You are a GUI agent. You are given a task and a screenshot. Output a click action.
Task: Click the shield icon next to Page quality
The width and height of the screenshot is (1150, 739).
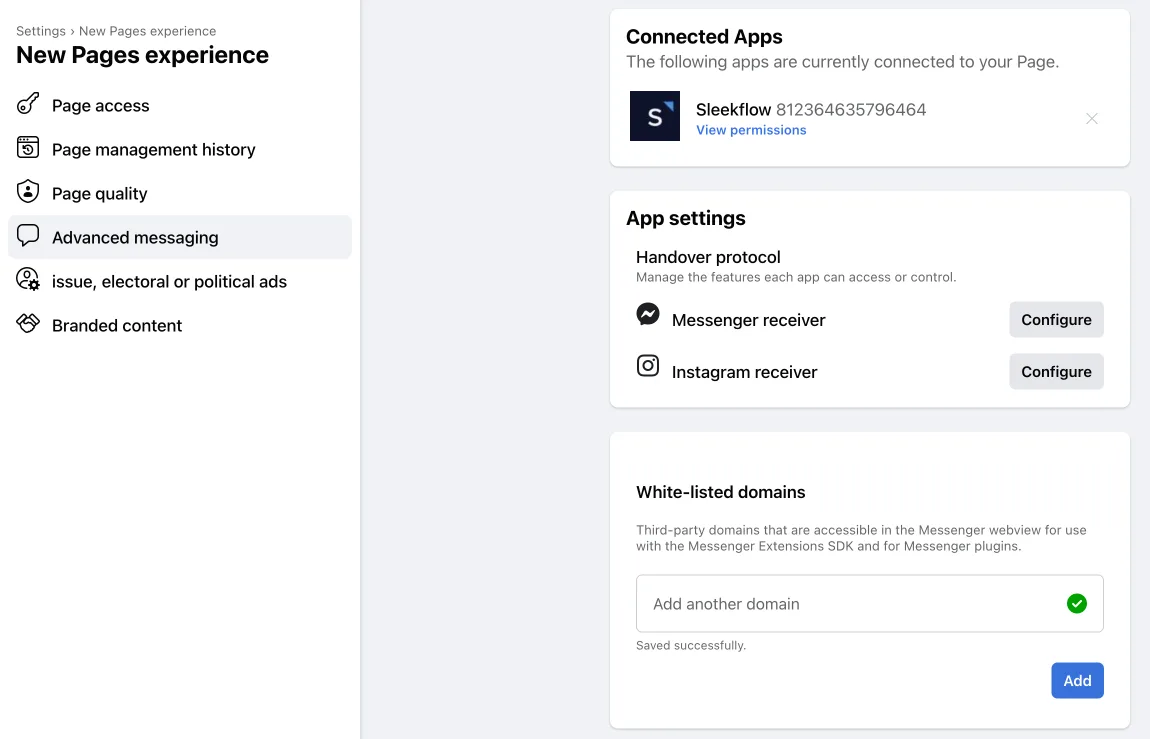[x=28, y=191]
